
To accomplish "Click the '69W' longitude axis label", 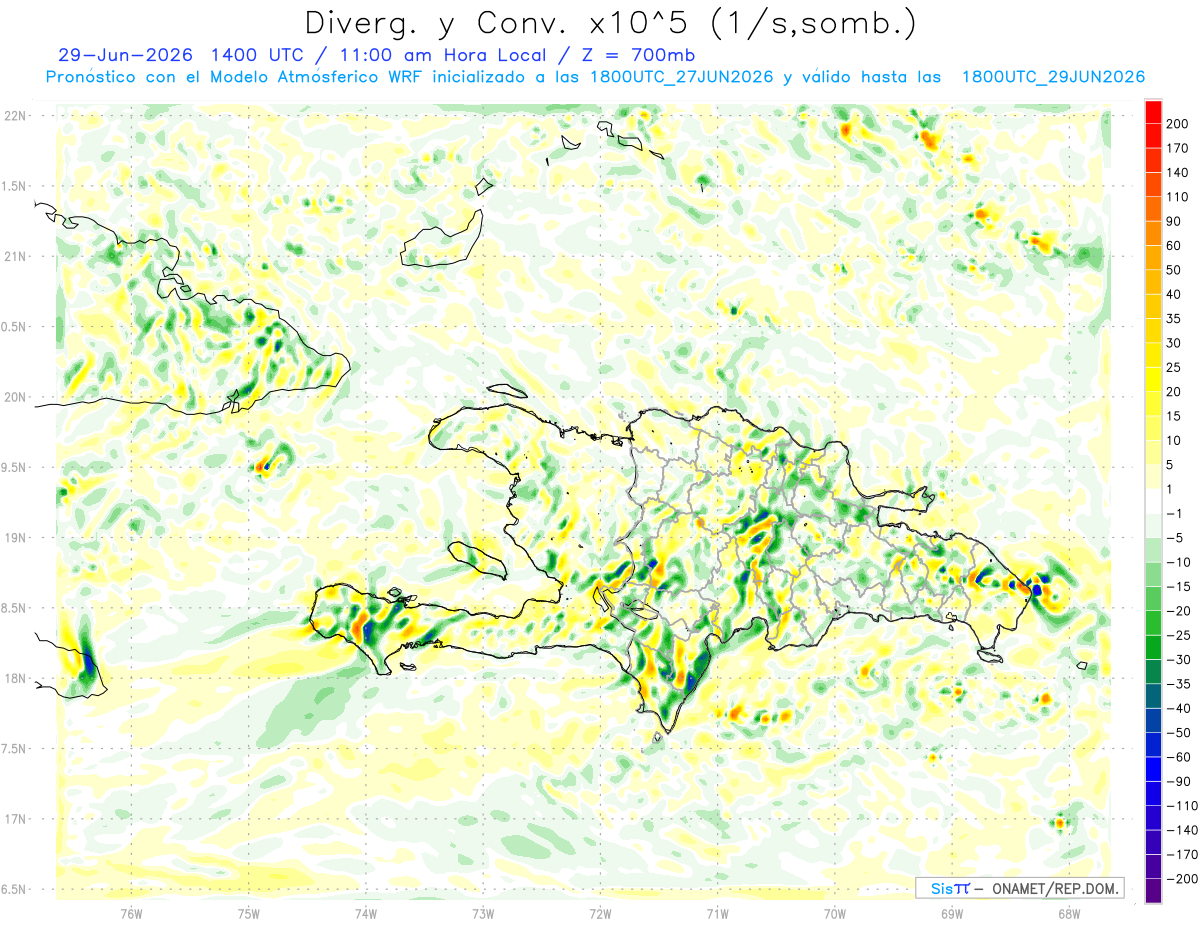I will 952,913.
